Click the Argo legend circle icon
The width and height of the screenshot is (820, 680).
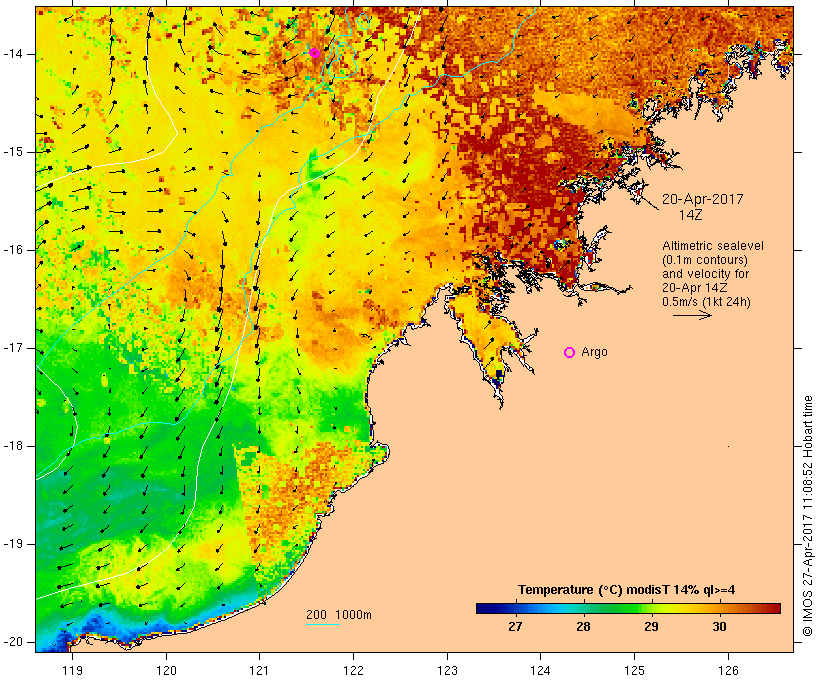click(x=570, y=353)
